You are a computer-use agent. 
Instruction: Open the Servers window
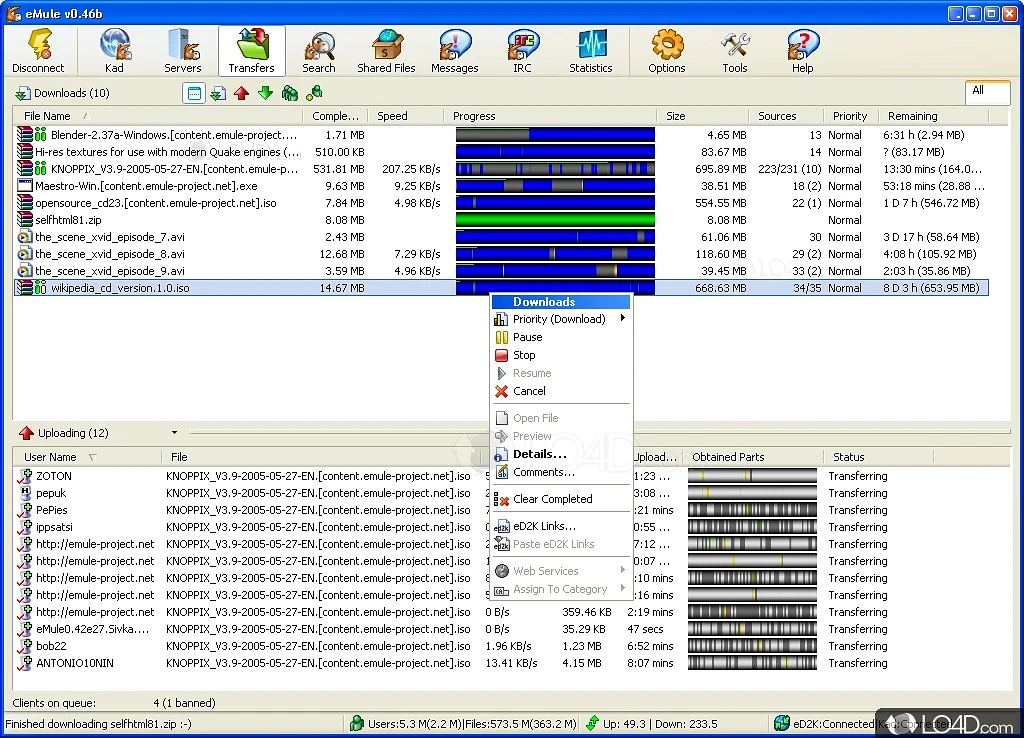(183, 50)
